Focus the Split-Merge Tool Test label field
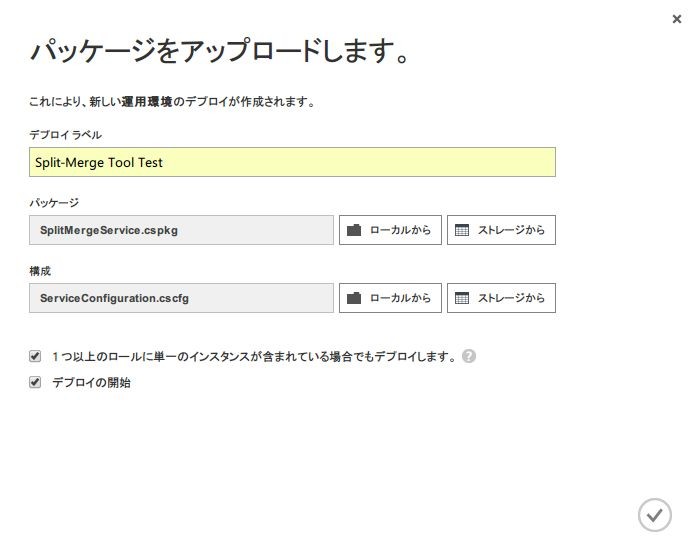 tap(292, 162)
